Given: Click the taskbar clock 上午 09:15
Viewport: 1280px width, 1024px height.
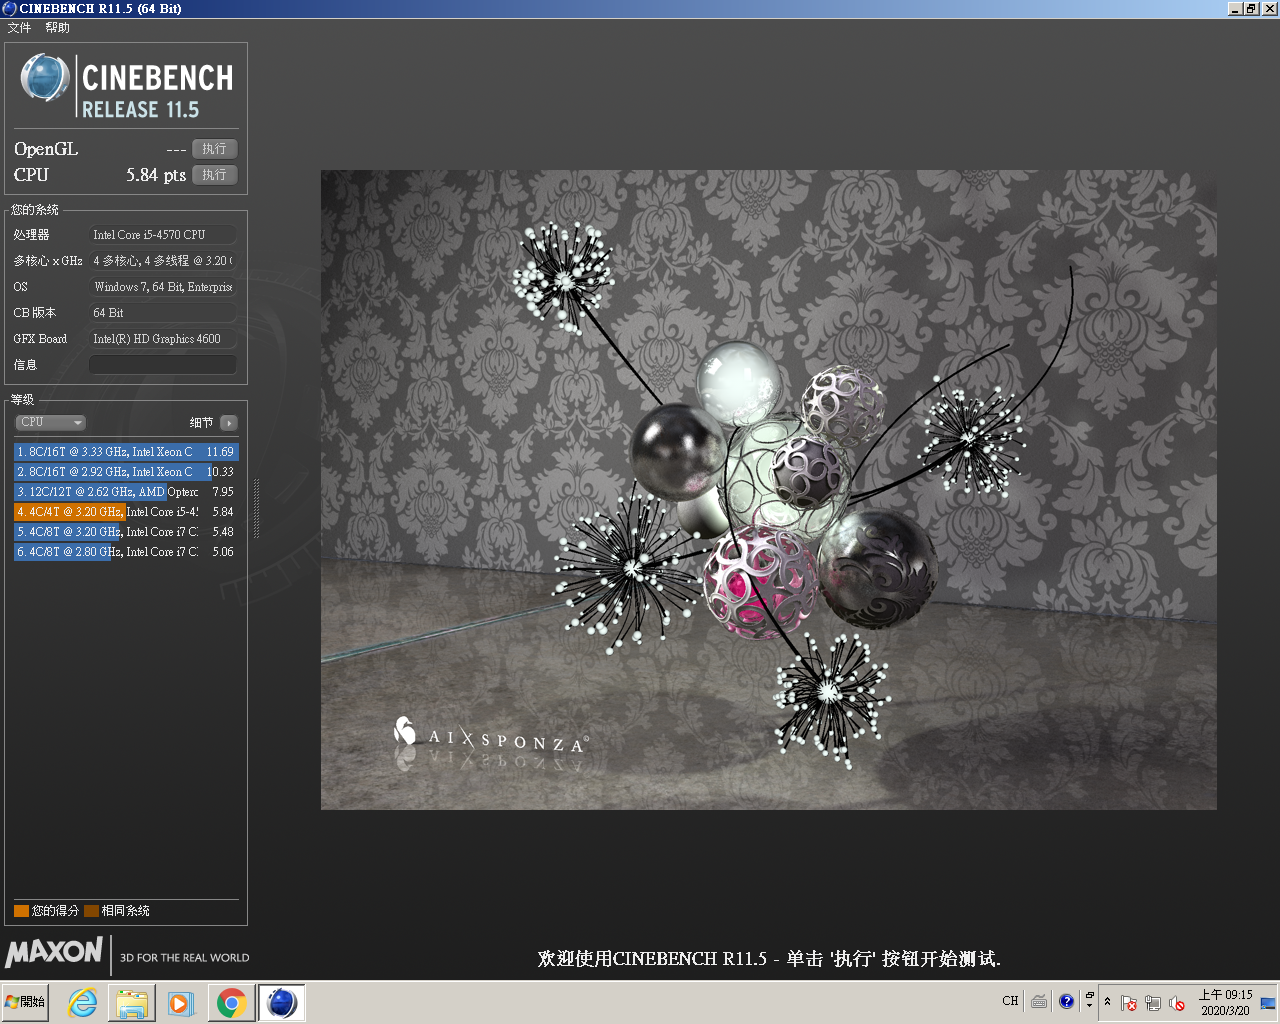Looking at the screenshot, I should point(1225,1002).
